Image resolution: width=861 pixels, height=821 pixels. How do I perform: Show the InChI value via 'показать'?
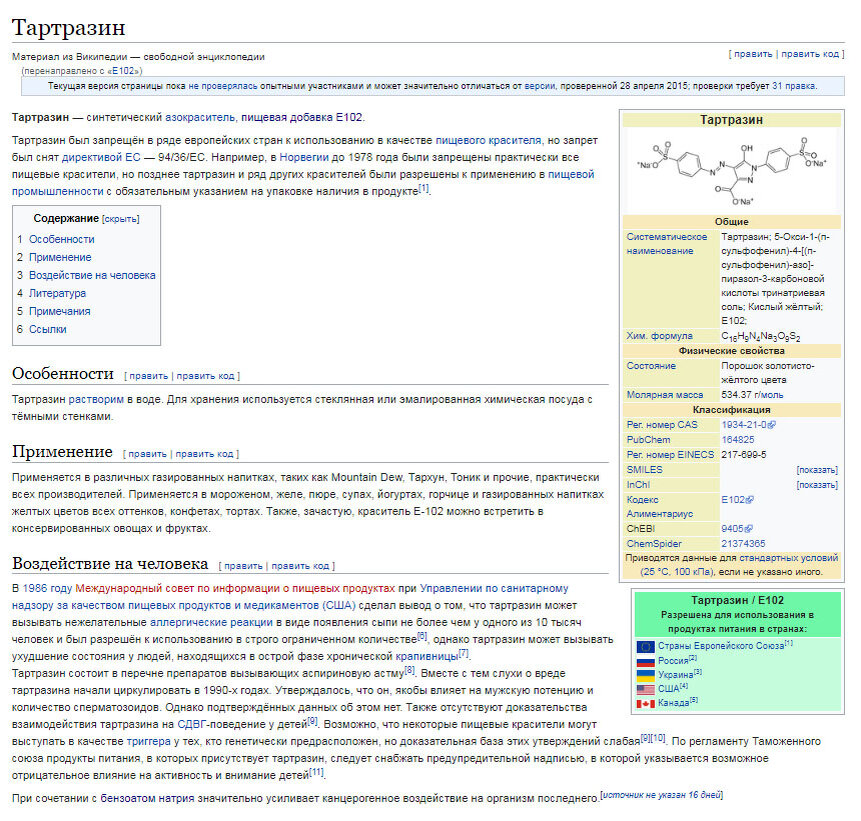coord(817,485)
